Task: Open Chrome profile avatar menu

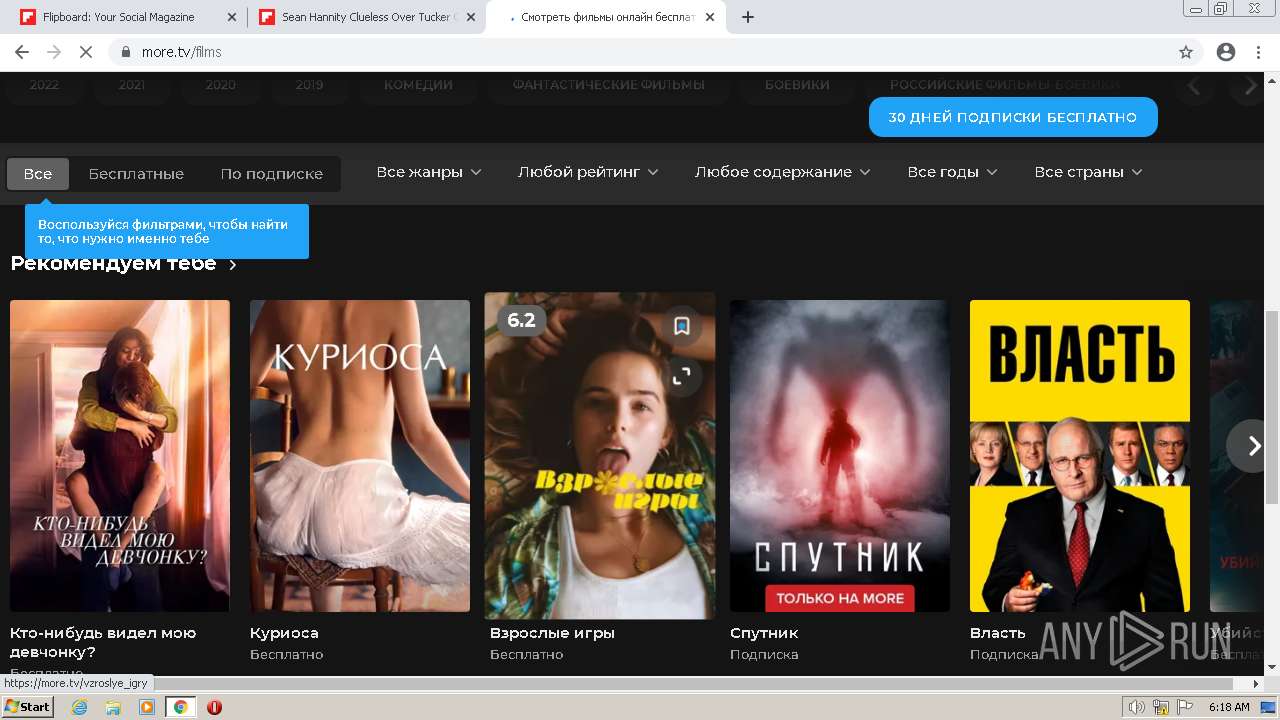Action: (1226, 52)
